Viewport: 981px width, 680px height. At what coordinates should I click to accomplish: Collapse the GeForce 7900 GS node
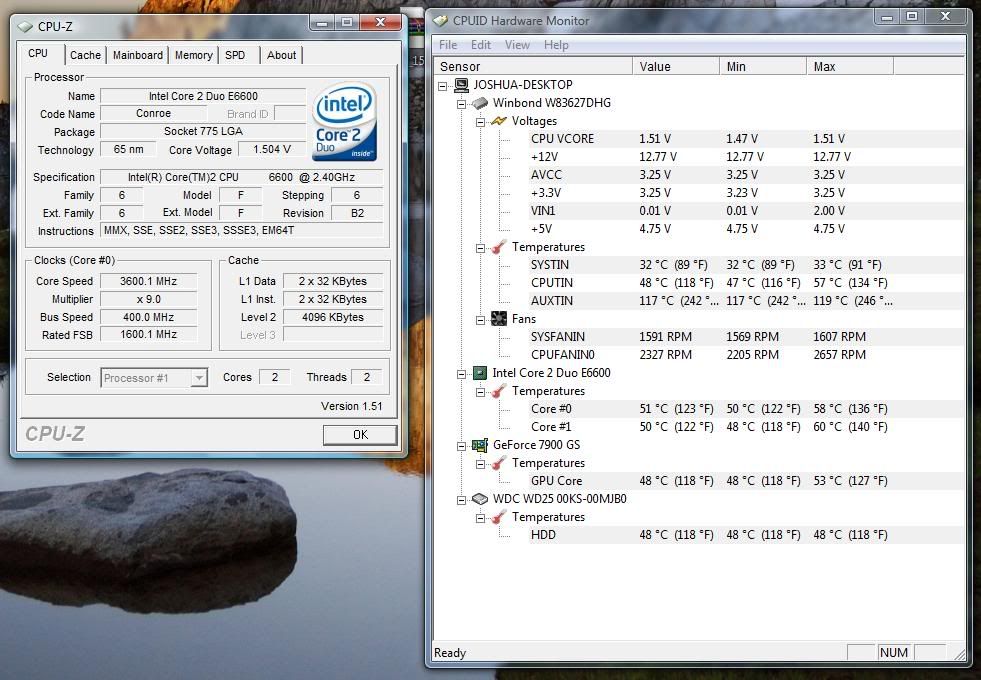click(x=462, y=446)
